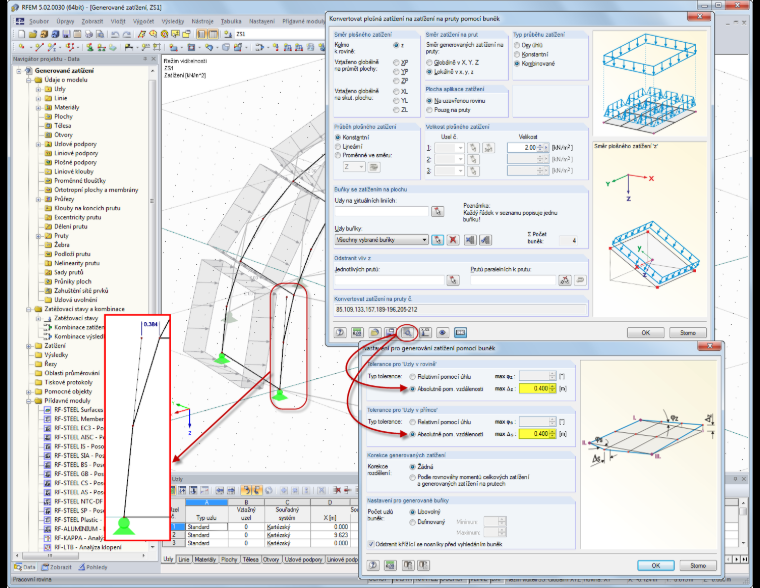This screenshot has width=760, height=588.
Task: Open the Nástroje menu
Action: point(202,21)
